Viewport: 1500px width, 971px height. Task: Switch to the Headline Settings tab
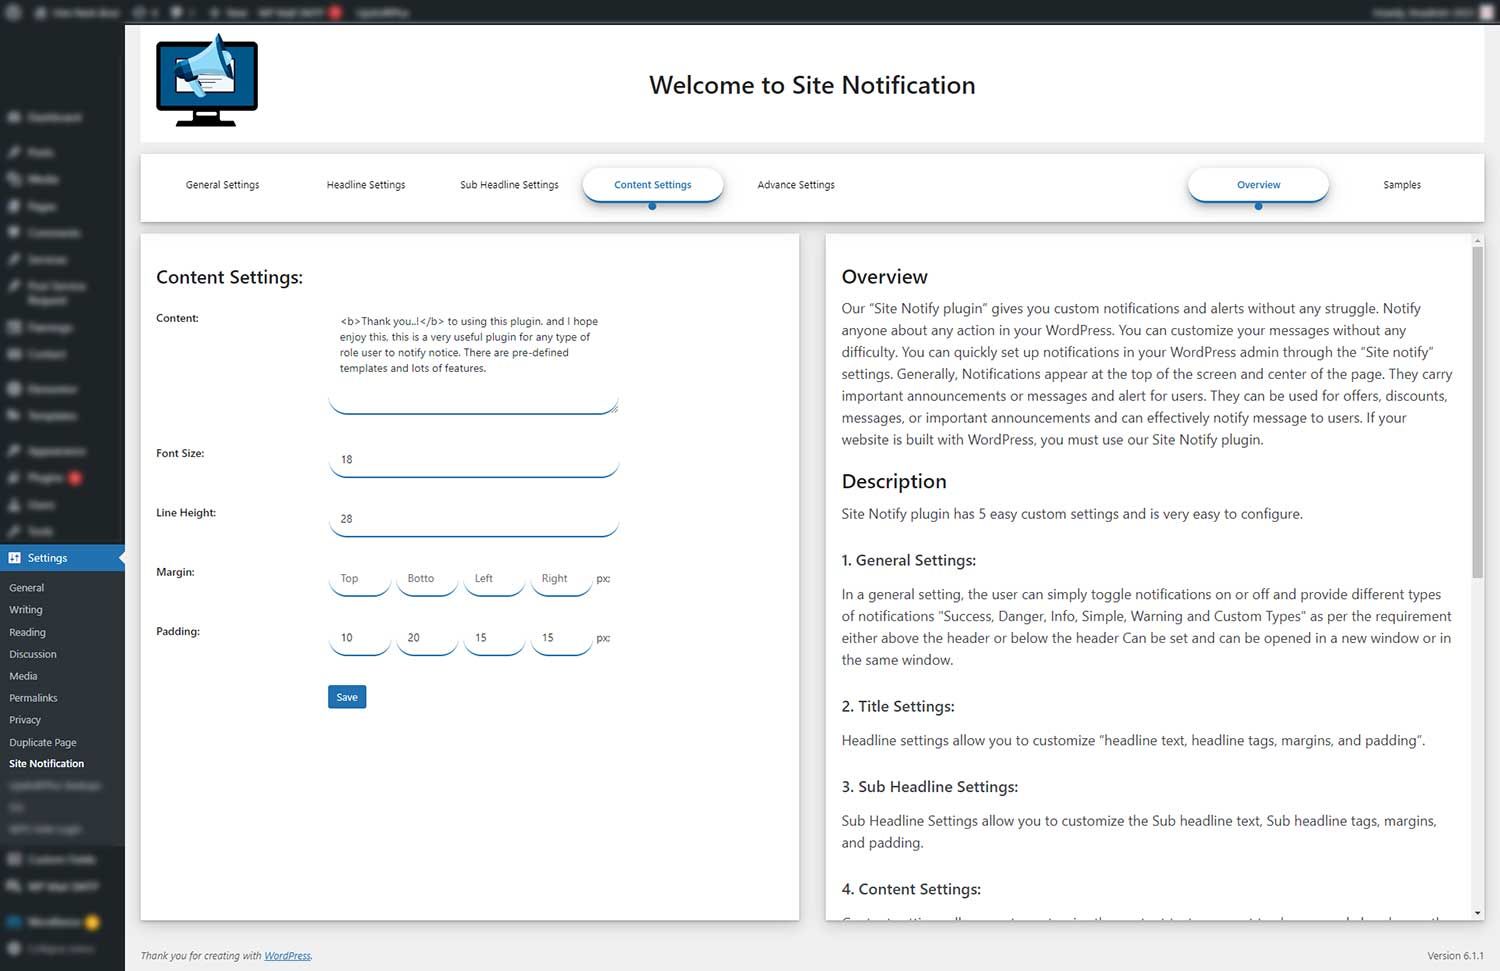click(x=366, y=185)
